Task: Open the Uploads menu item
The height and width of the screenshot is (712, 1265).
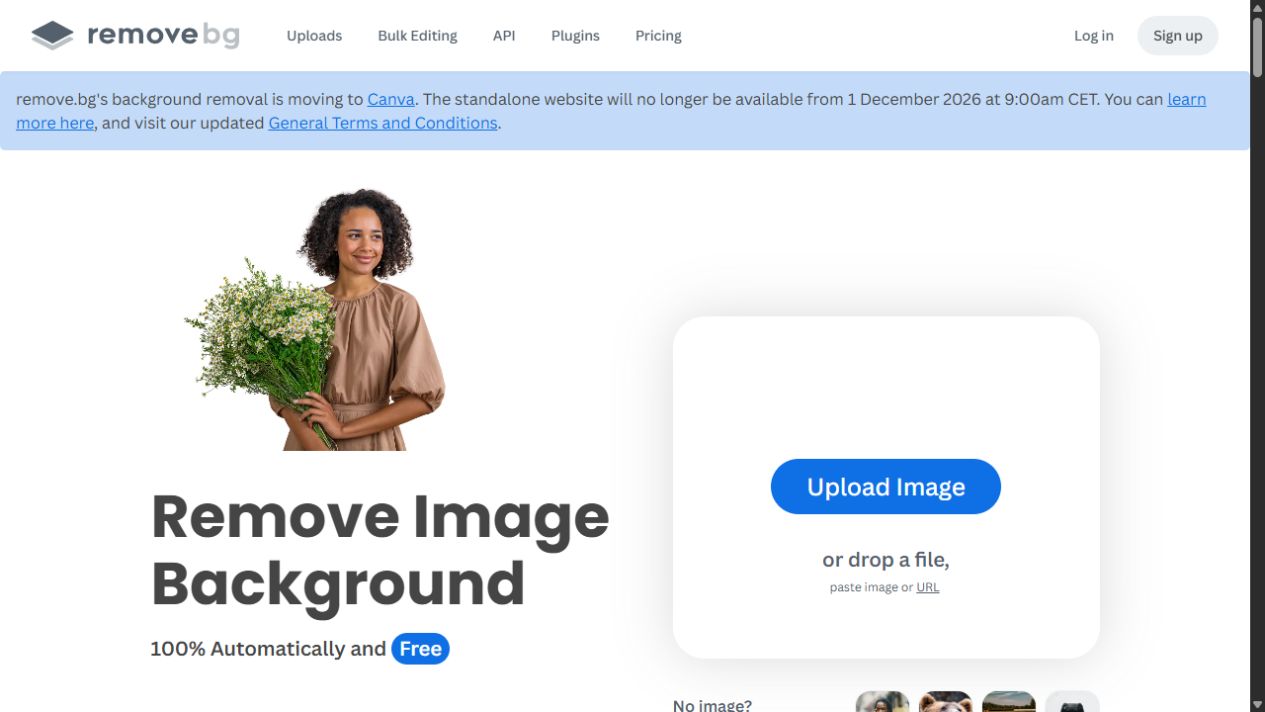Action: 314,36
